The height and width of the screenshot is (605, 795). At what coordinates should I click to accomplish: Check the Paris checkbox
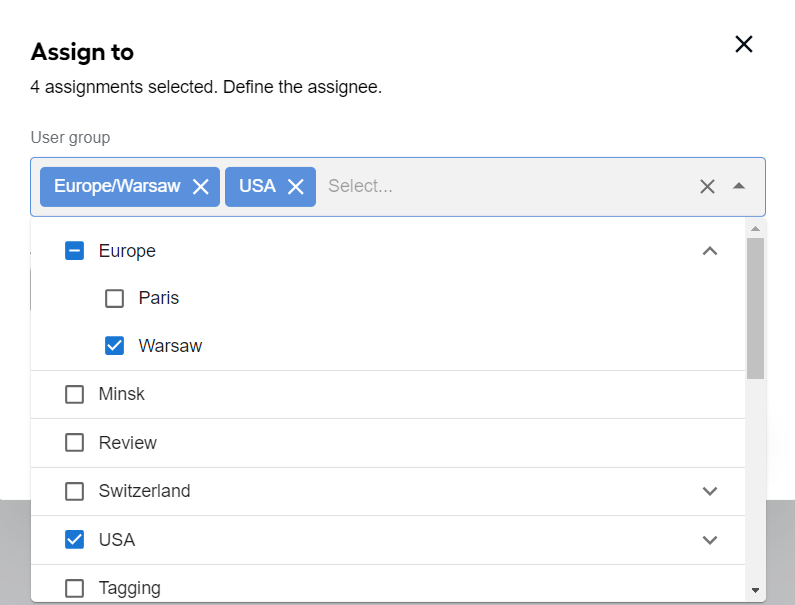(x=115, y=298)
